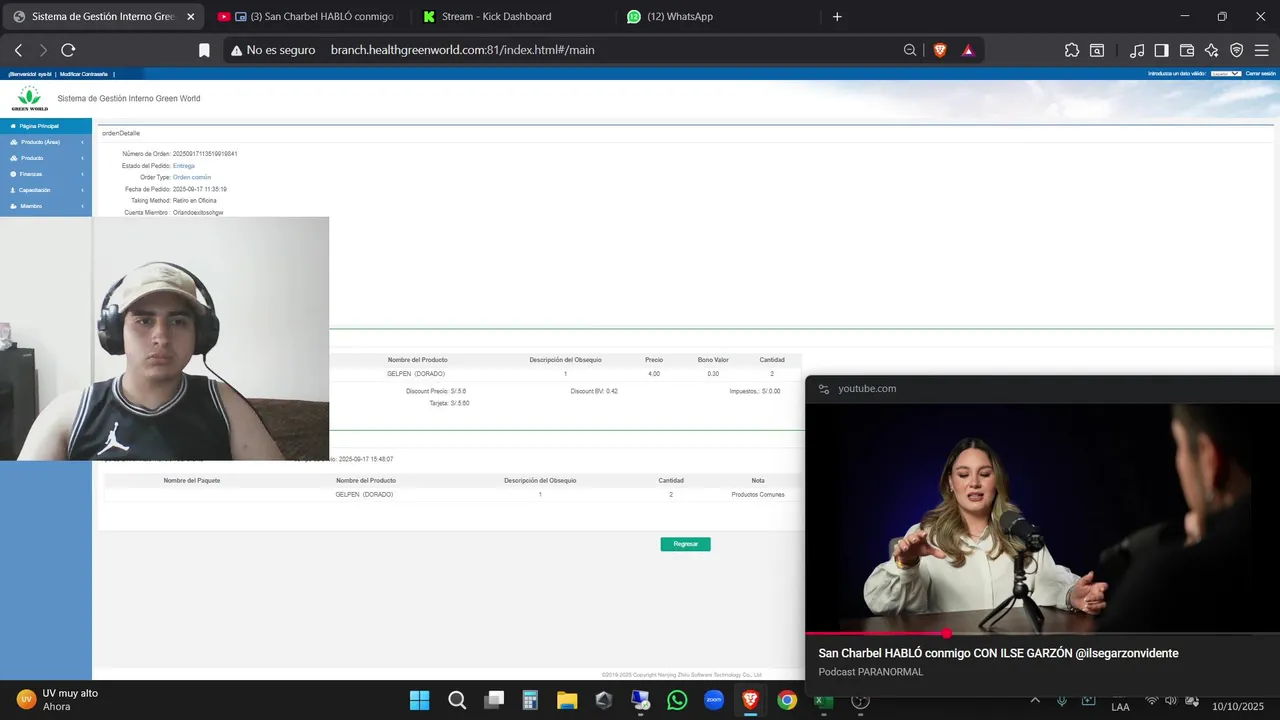The height and width of the screenshot is (720, 1280).
Task: Click the taskbar date 10/10/2025
Action: pos(1238,707)
